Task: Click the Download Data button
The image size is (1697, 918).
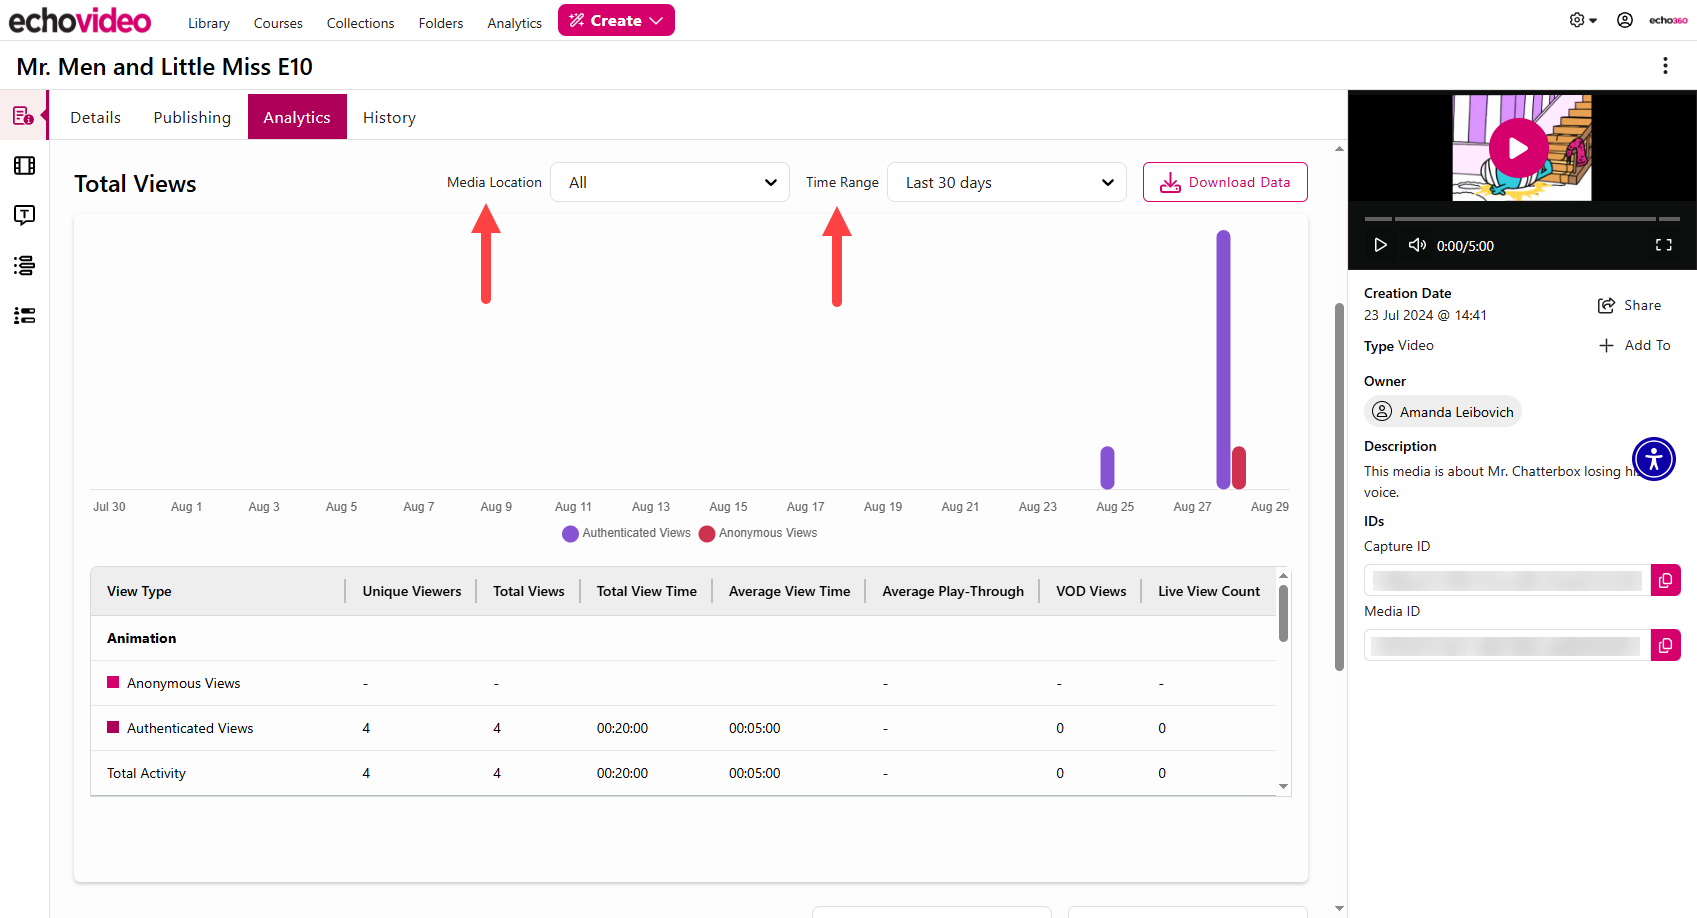Action: 1225,182
